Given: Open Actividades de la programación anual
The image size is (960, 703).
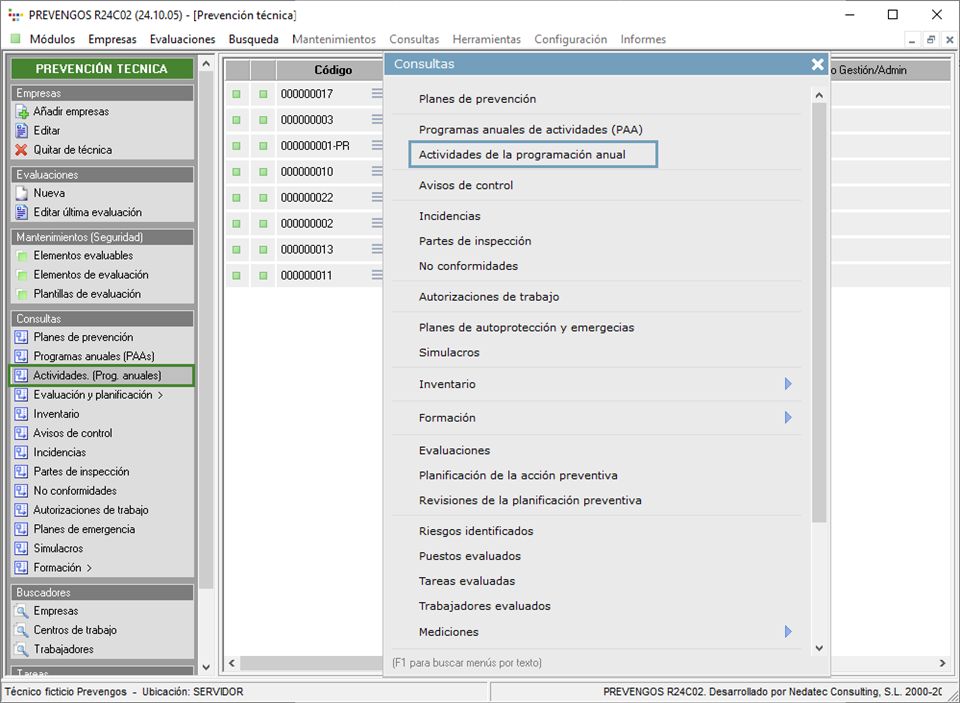Looking at the screenshot, I should pyautogui.click(x=522, y=155).
